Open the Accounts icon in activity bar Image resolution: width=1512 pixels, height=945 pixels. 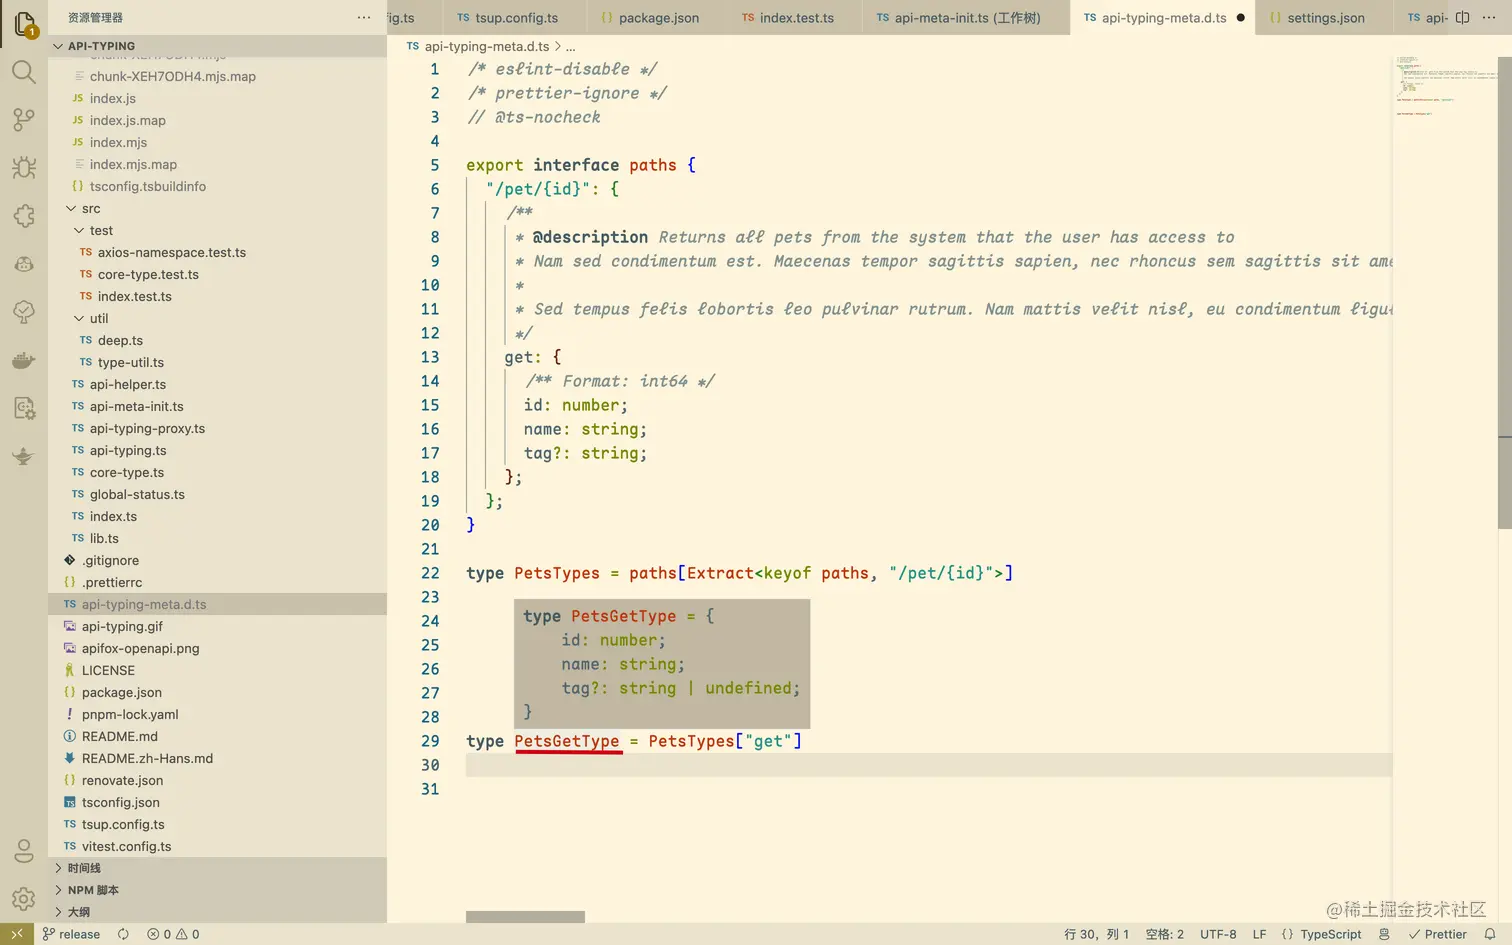24,851
